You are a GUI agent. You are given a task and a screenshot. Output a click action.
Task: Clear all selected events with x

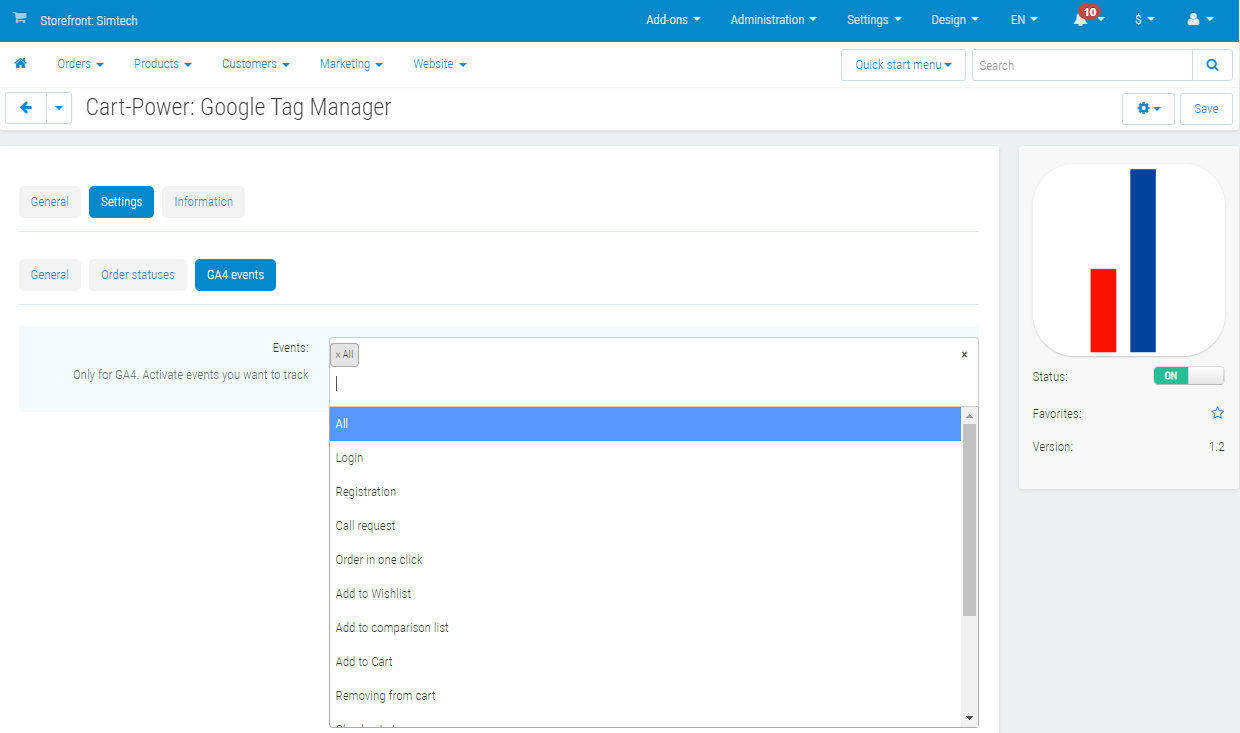tap(964, 355)
